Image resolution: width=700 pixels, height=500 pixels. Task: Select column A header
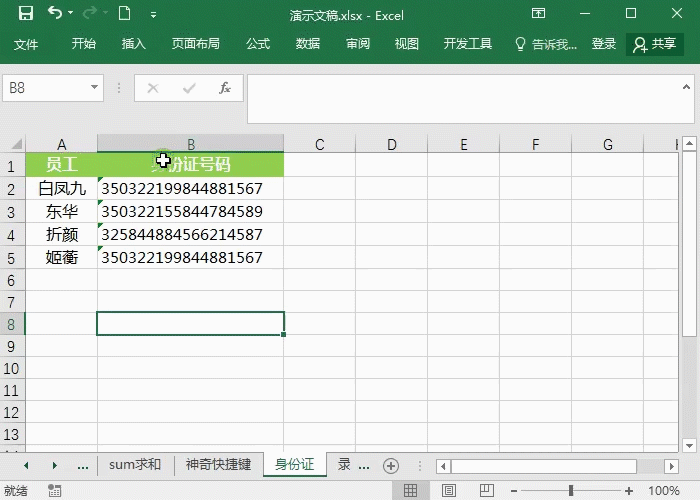(62, 144)
